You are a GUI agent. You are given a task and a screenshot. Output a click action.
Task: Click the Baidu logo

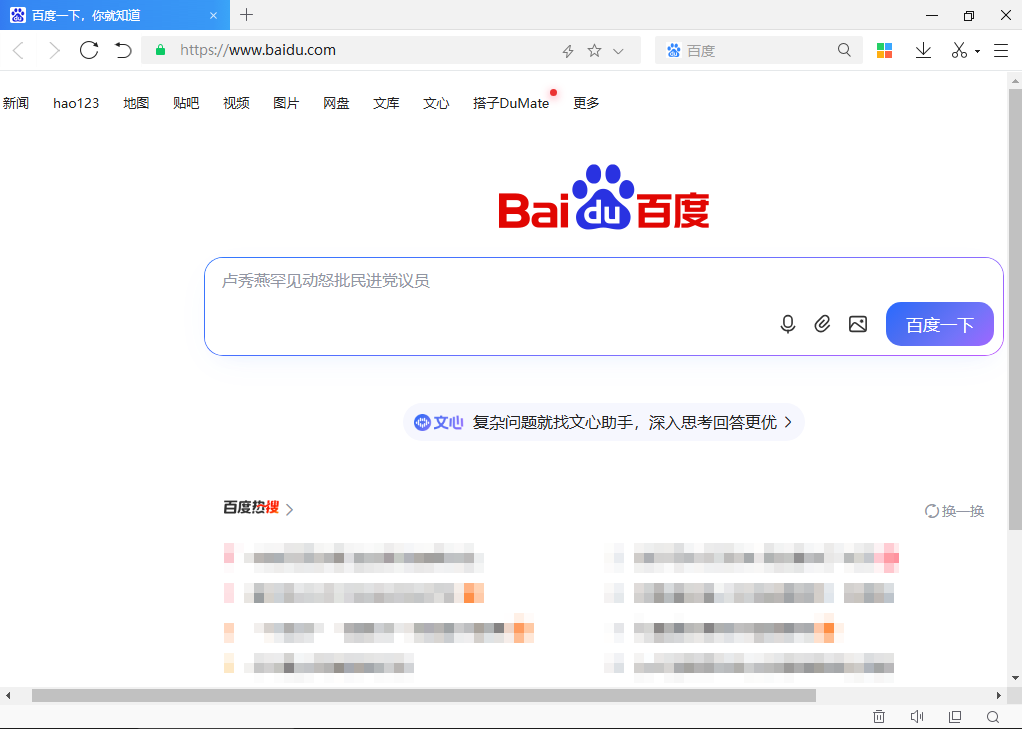604,197
